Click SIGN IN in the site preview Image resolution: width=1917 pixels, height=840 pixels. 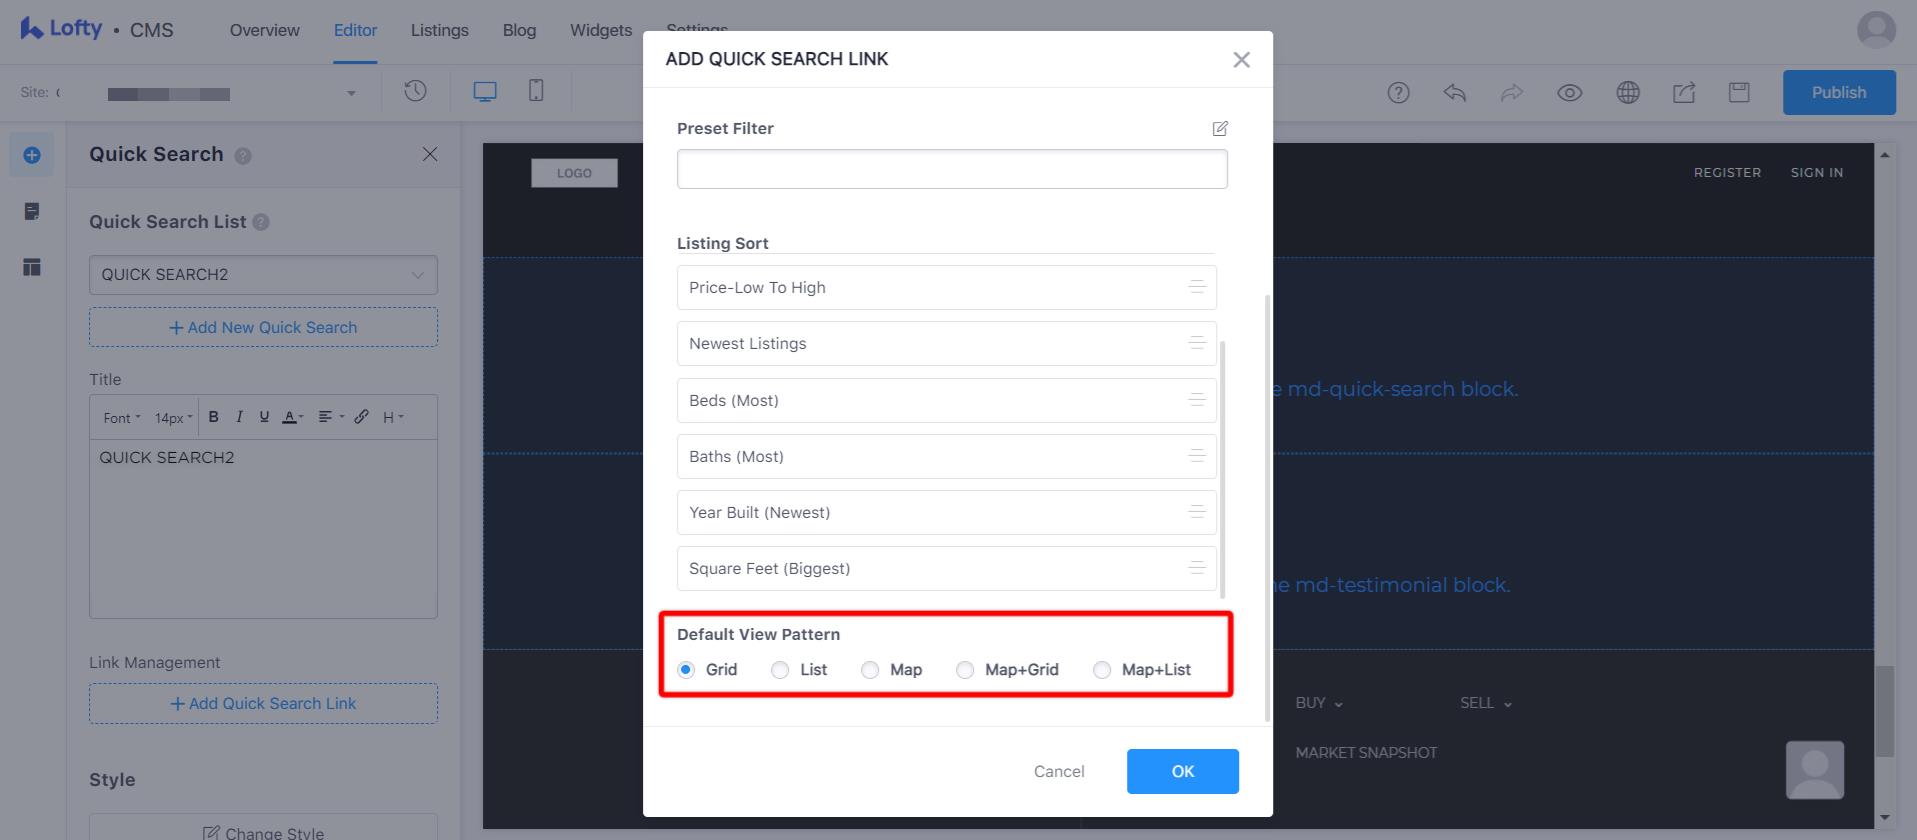click(1816, 172)
